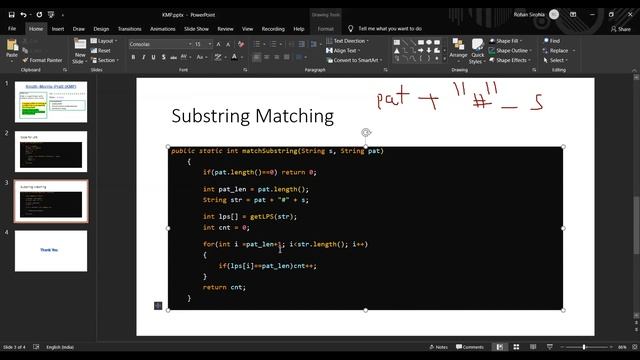
Task: Open Text Direction dropdown
Action: 347,41
